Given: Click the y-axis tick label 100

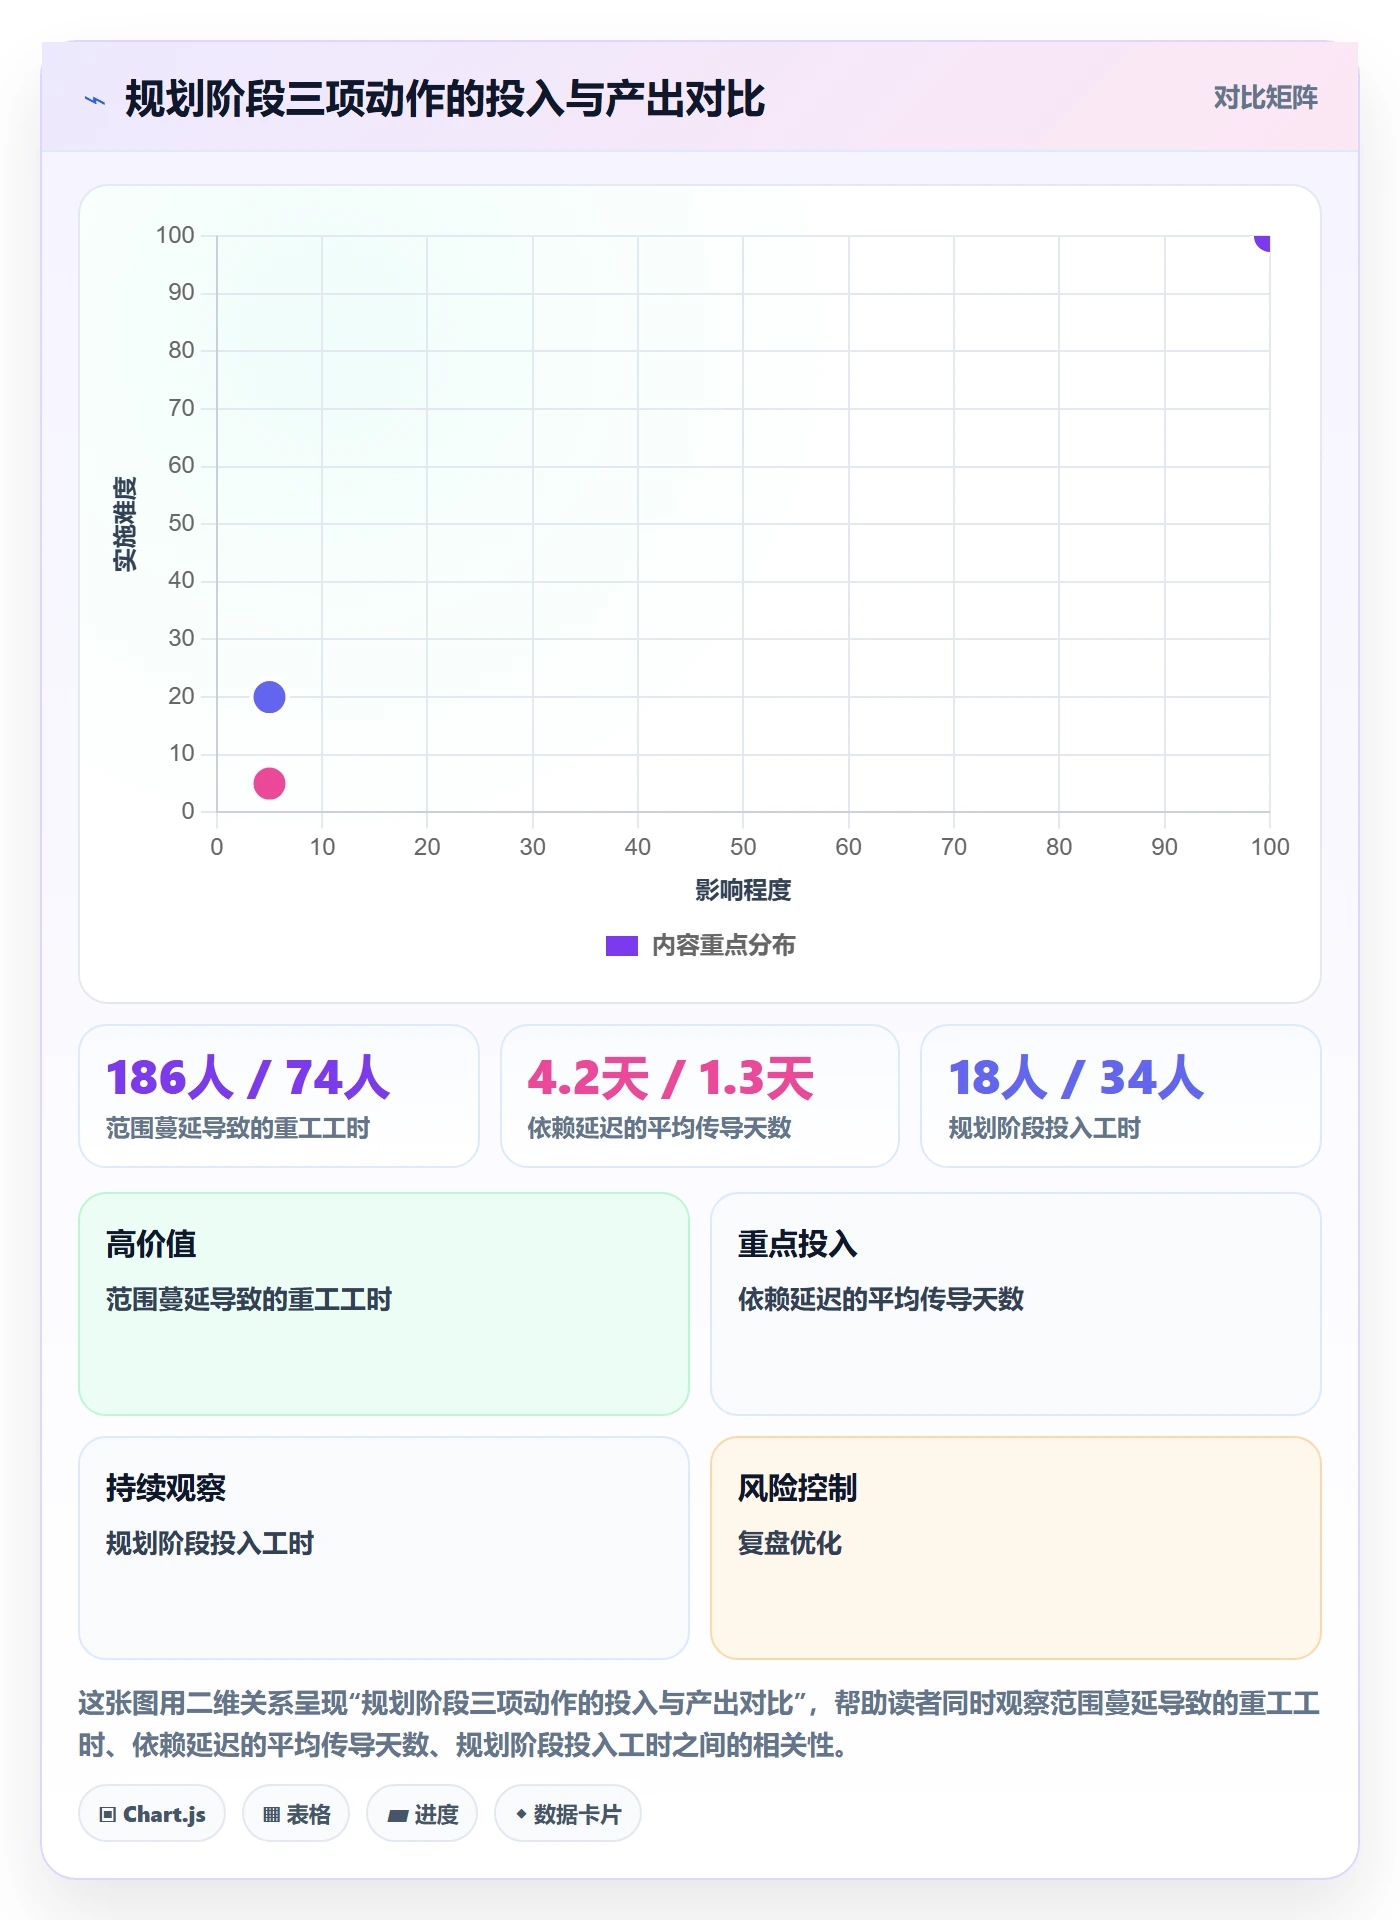Looking at the screenshot, I should click(x=175, y=235).
